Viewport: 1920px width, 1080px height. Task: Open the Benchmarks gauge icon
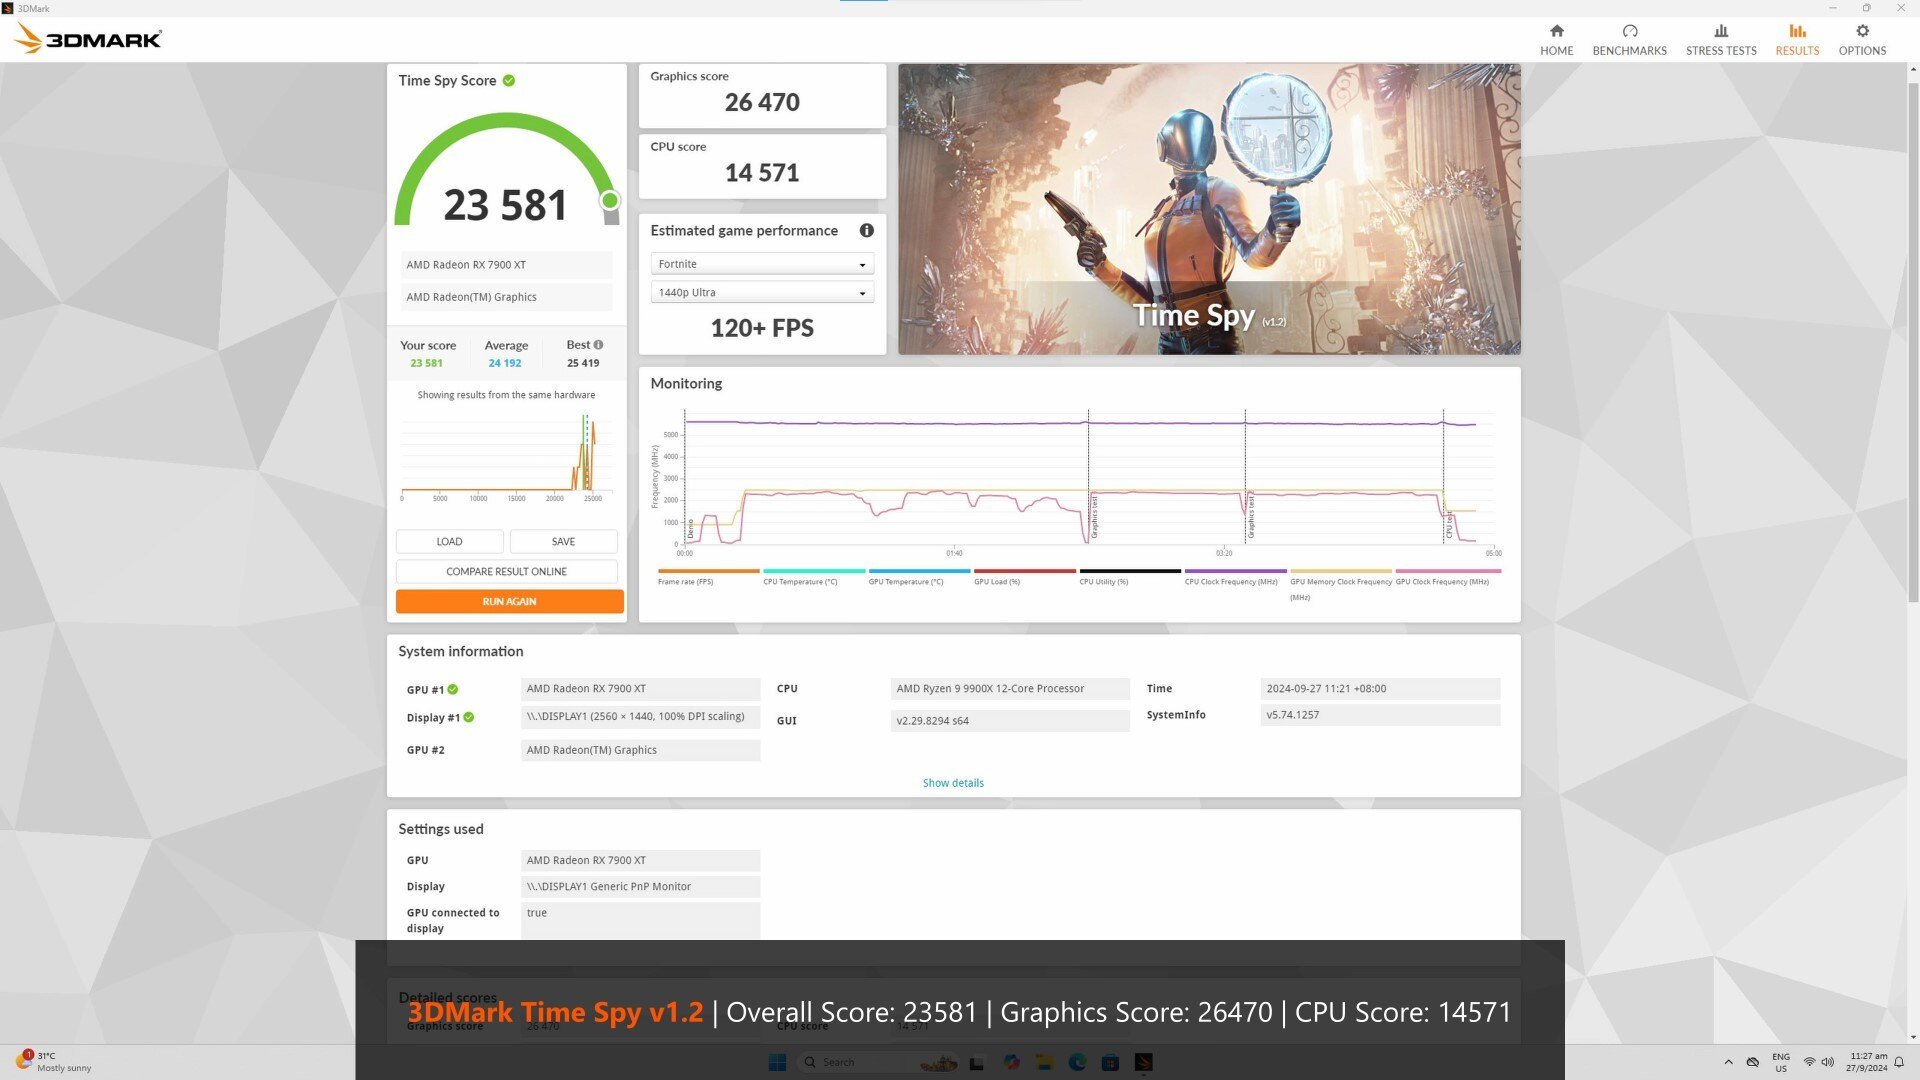click(1629, 31)
